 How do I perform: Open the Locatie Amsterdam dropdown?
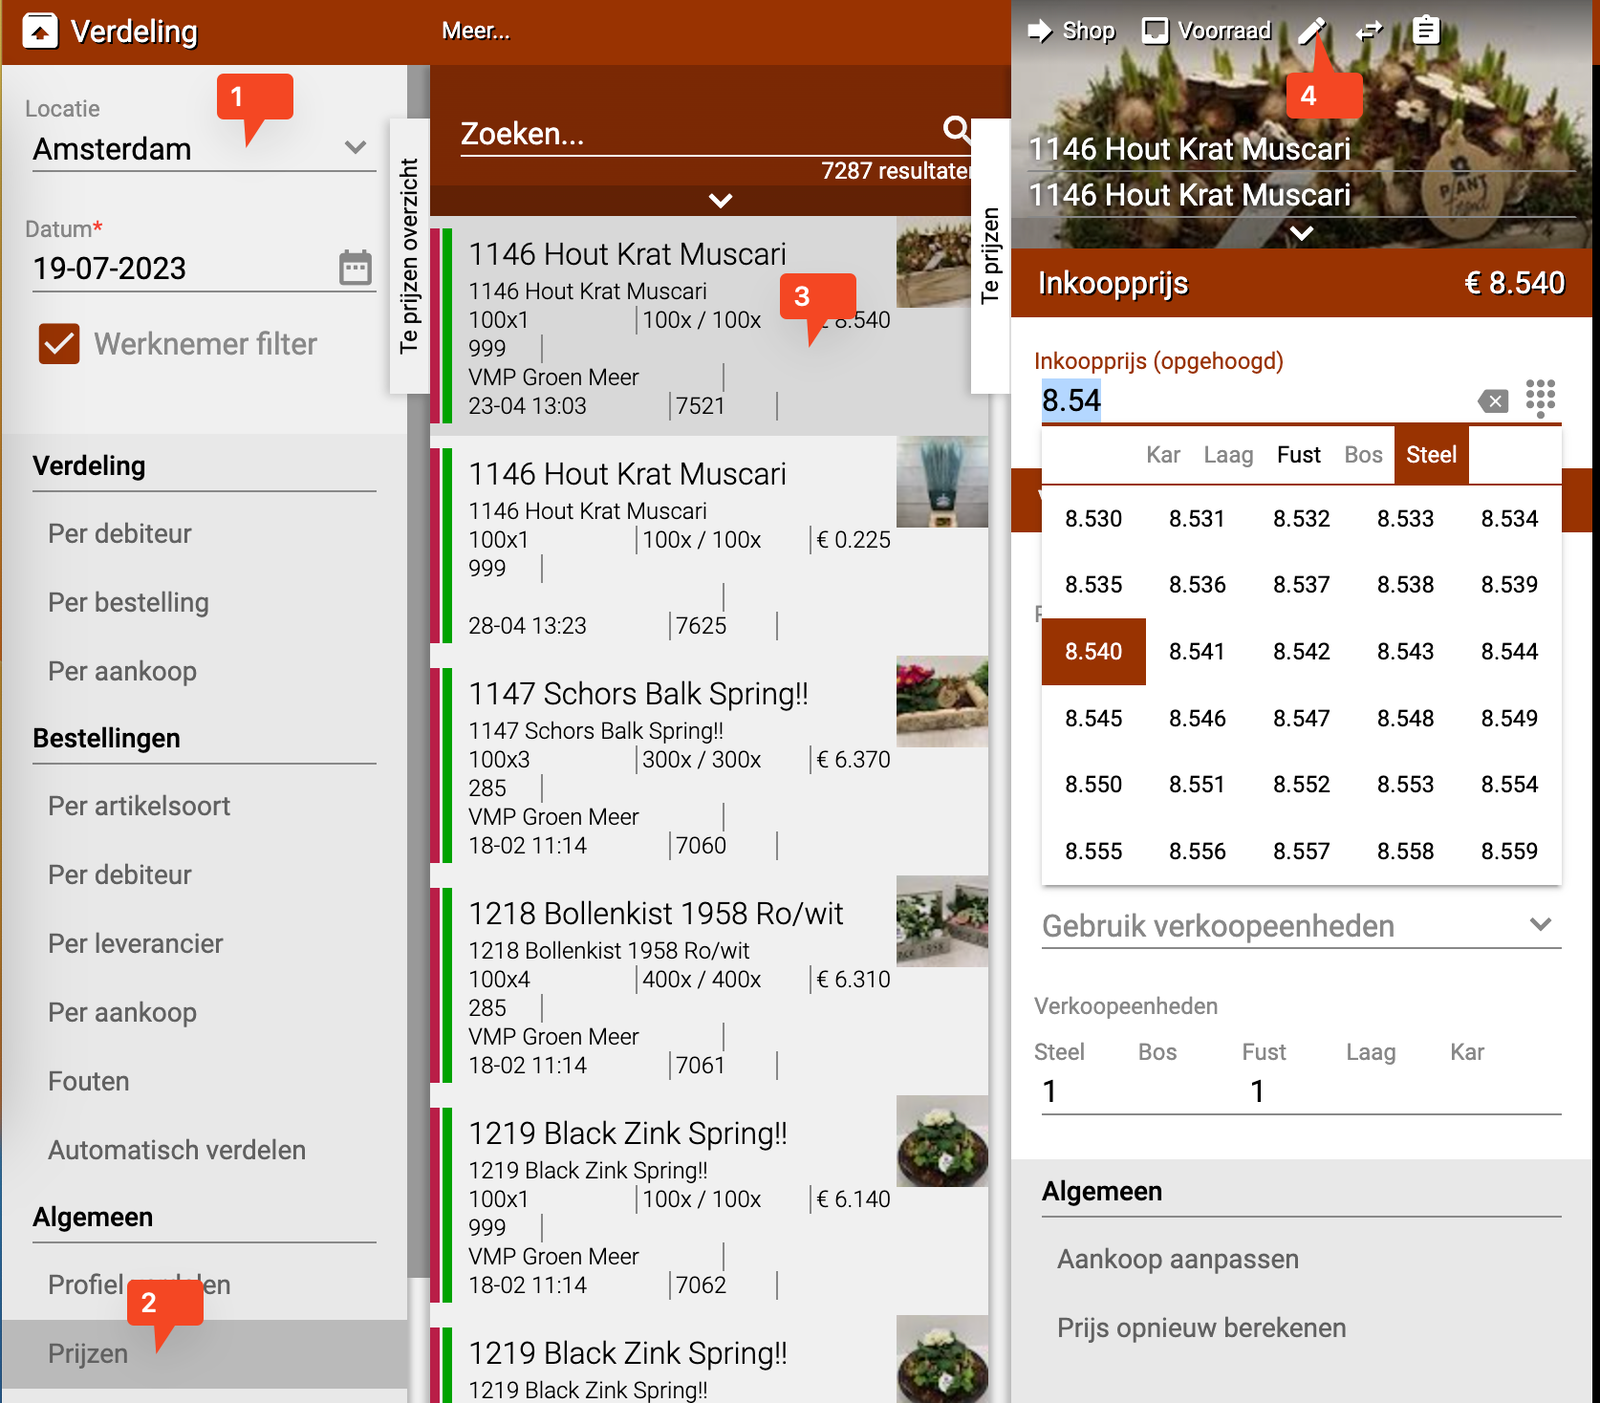[x=204, y=149]
